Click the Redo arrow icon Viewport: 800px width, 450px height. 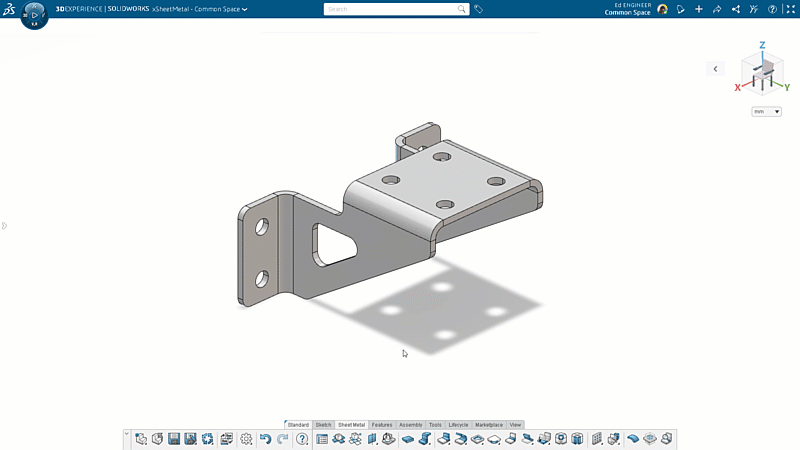tap(282, 439)
